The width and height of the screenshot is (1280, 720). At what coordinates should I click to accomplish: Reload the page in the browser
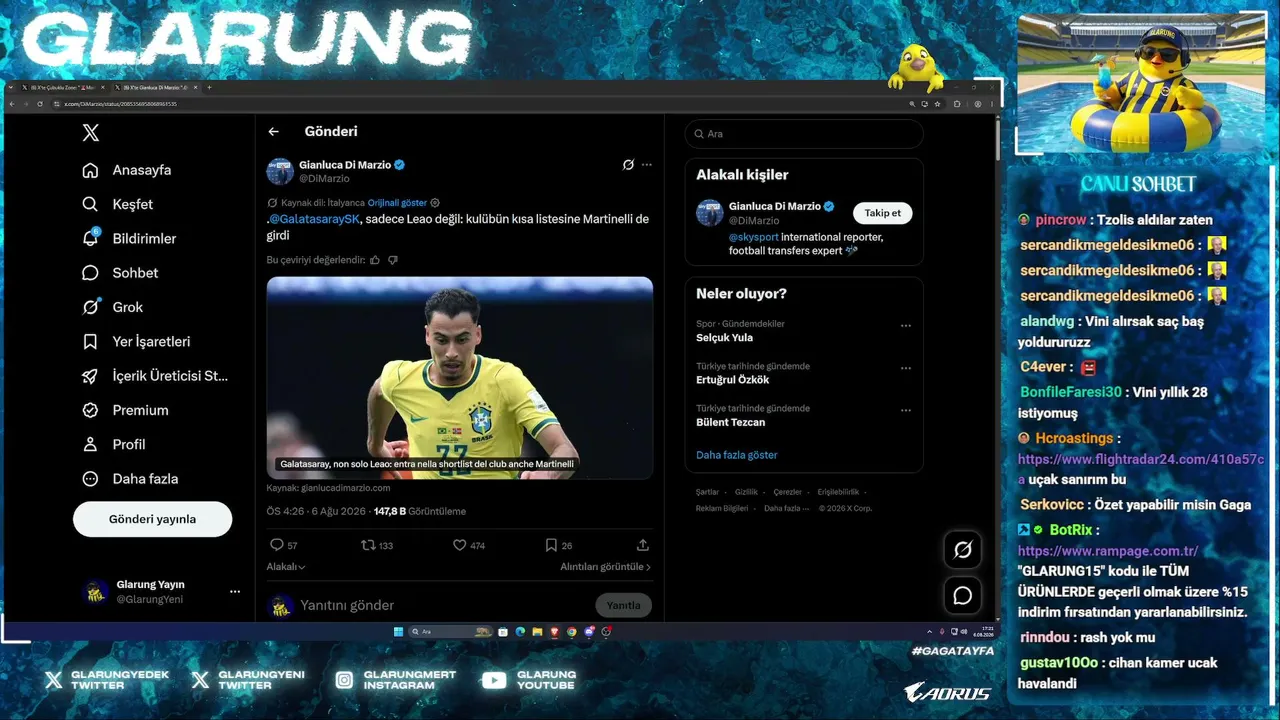coord(41,104)
